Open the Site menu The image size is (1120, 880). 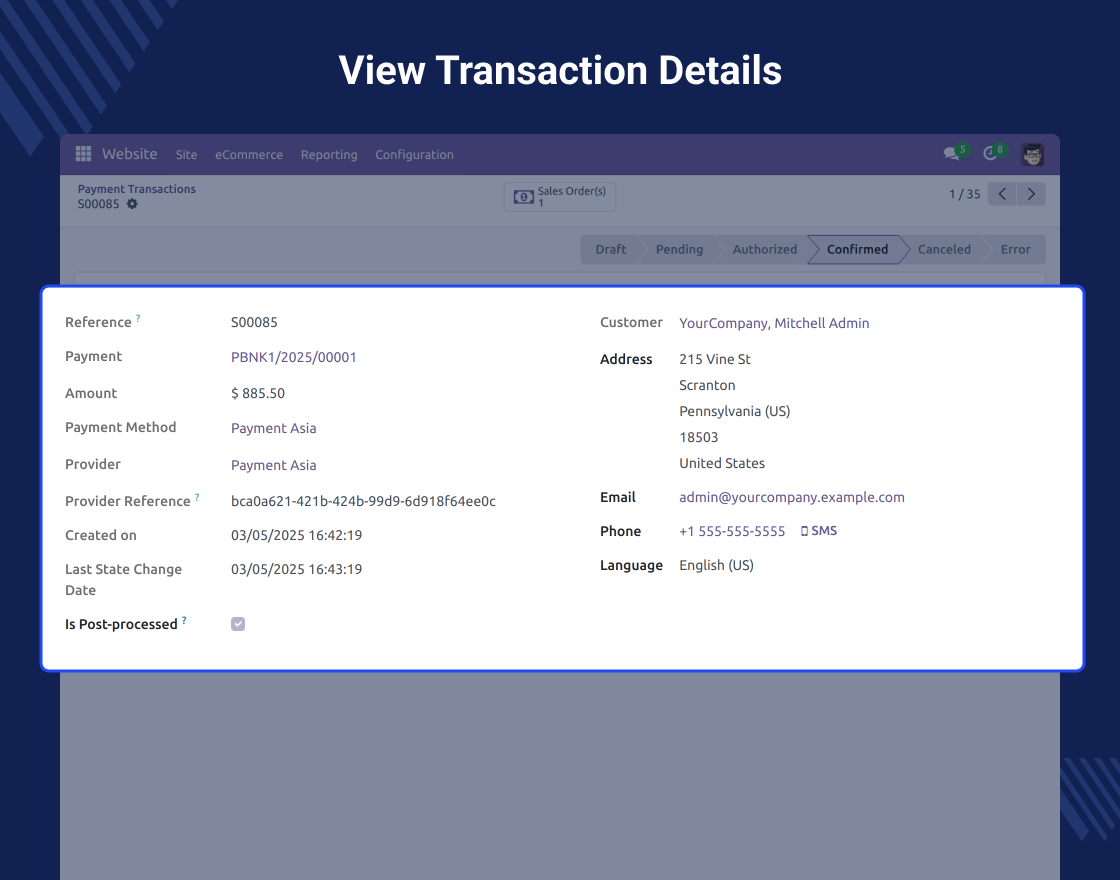(186, 155)
